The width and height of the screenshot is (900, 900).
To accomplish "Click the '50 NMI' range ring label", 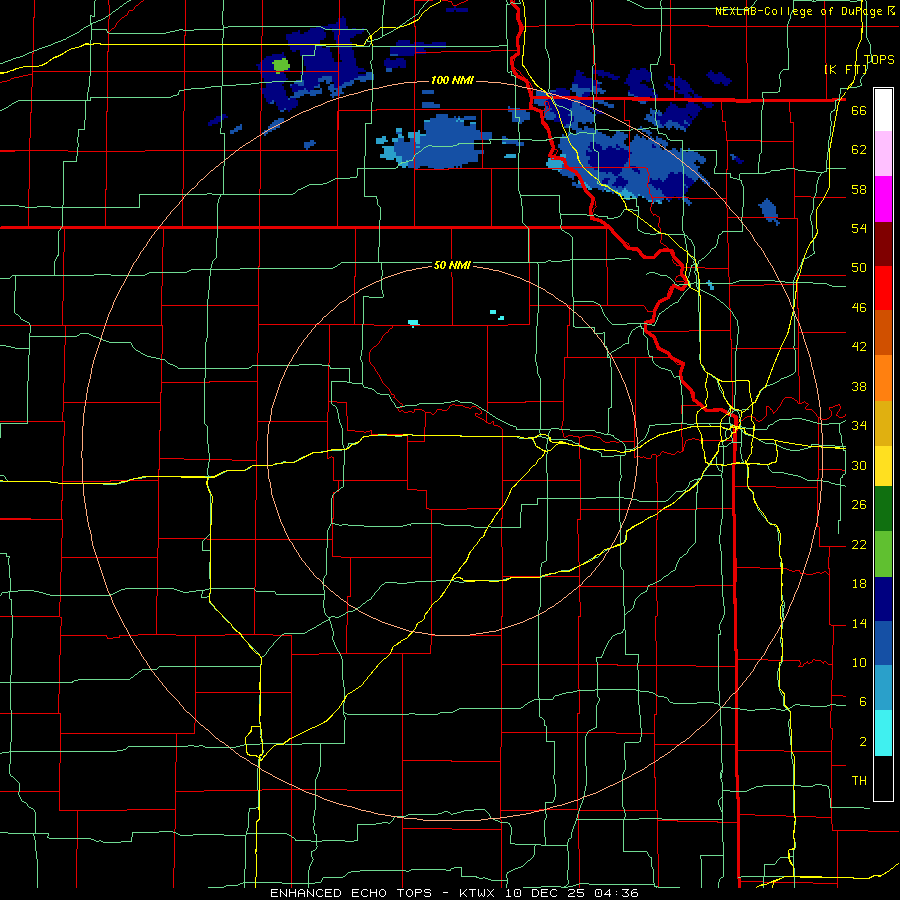I will point(452,265).
